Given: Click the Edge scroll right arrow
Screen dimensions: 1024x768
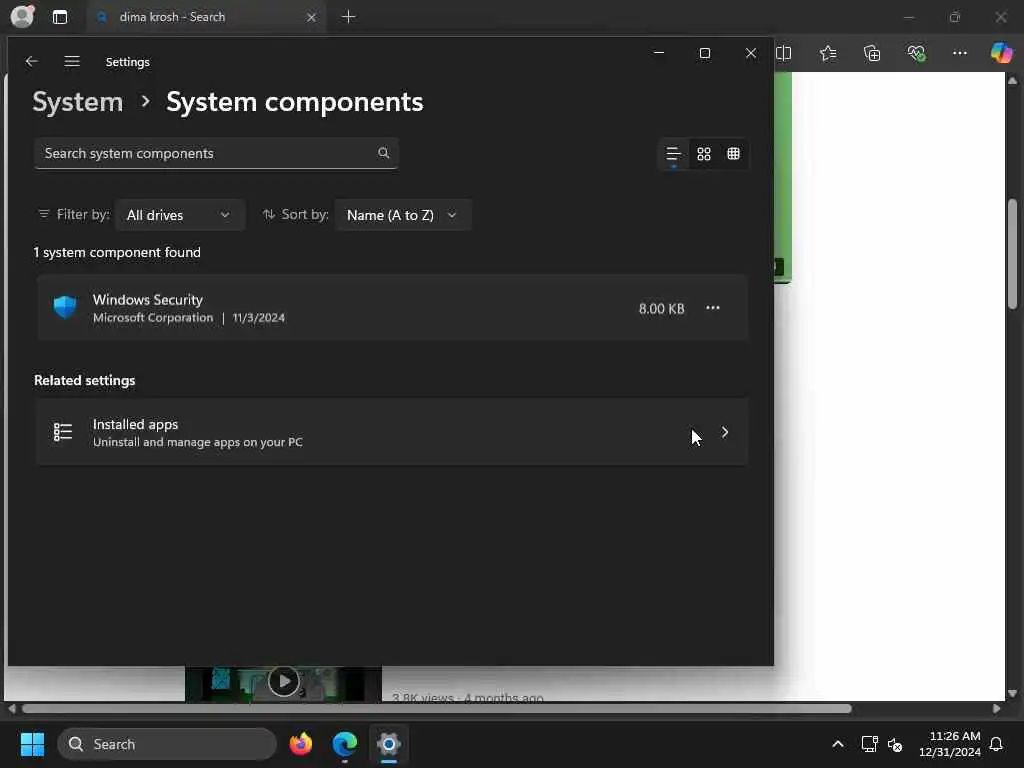Looking at the screenshot, I should click(x=996, y=709).
